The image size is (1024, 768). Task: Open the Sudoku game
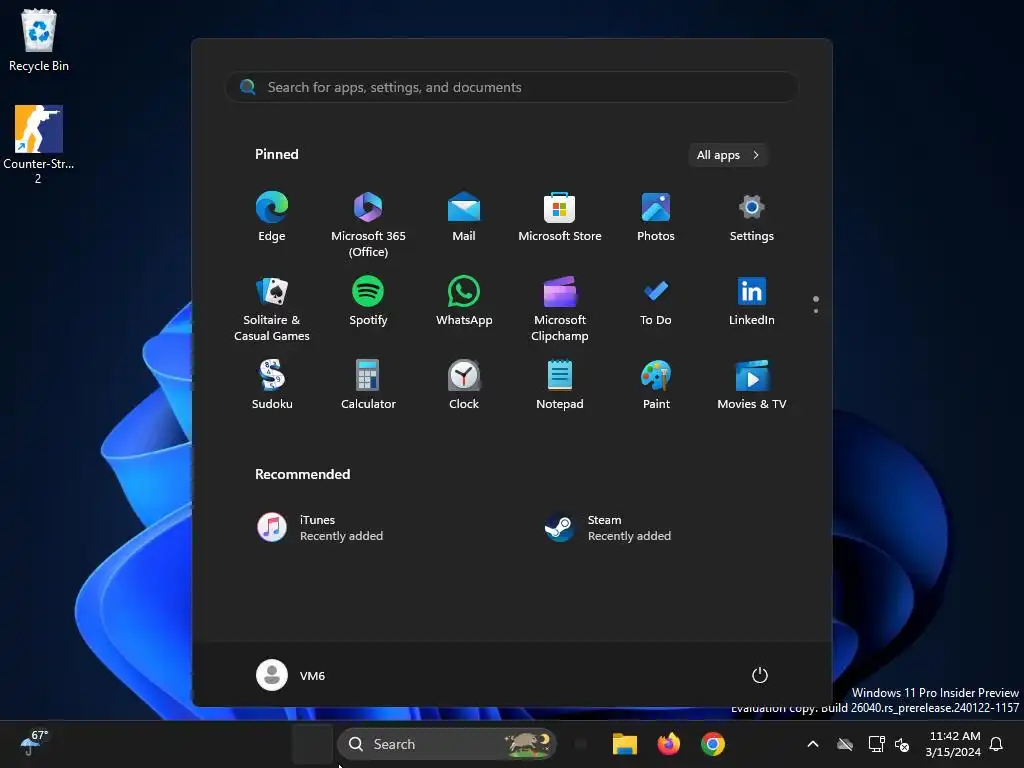point(272,385)
